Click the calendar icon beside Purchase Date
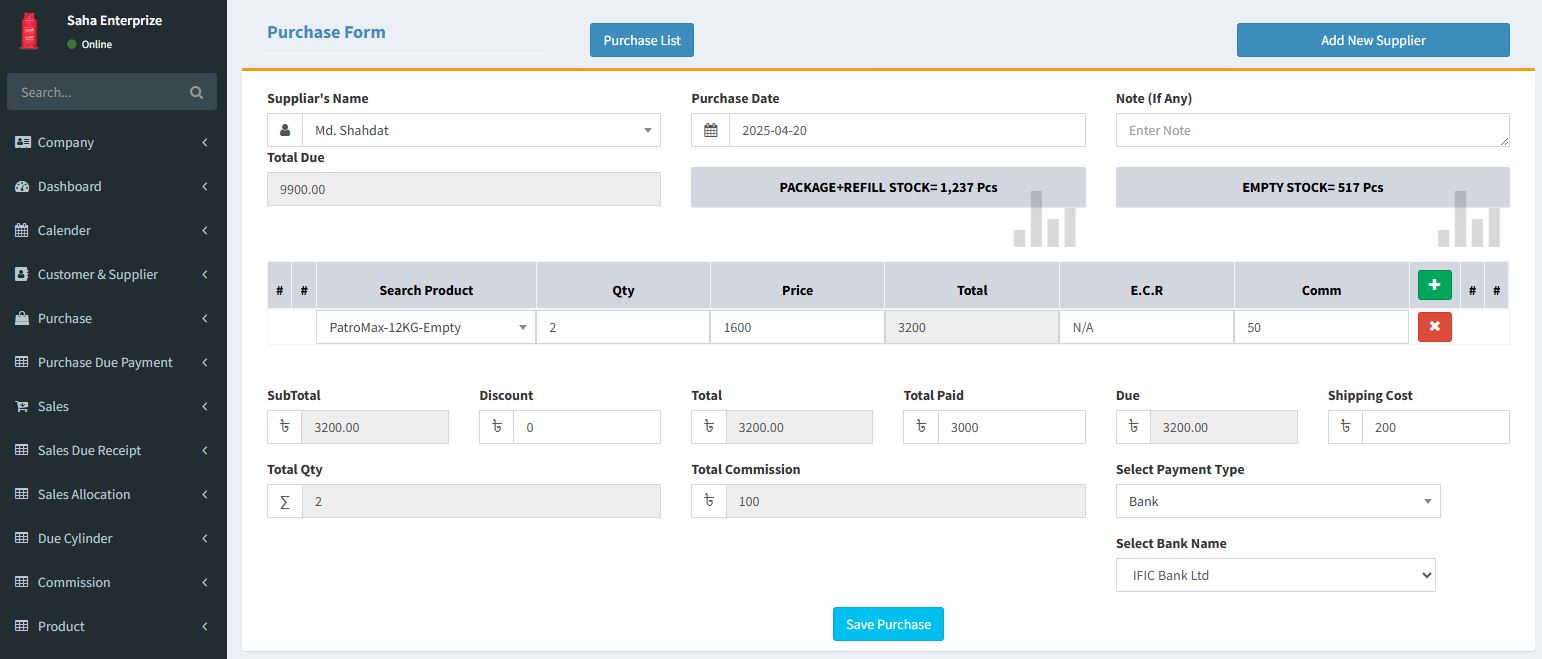 pyautogui.click(x=710, y=130)
